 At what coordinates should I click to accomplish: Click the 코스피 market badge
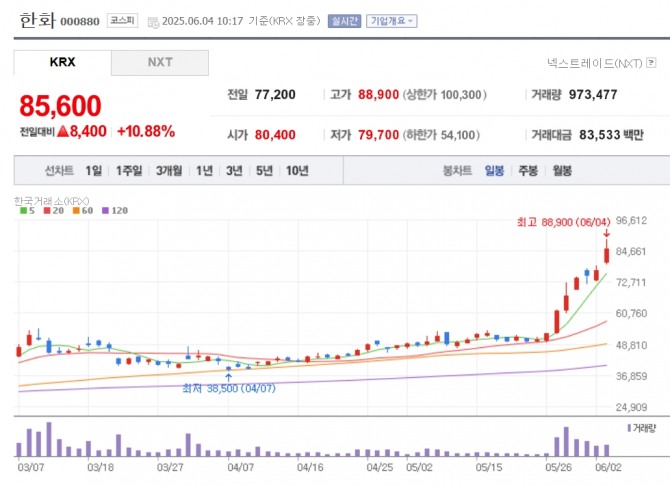(x=122, y=21)
